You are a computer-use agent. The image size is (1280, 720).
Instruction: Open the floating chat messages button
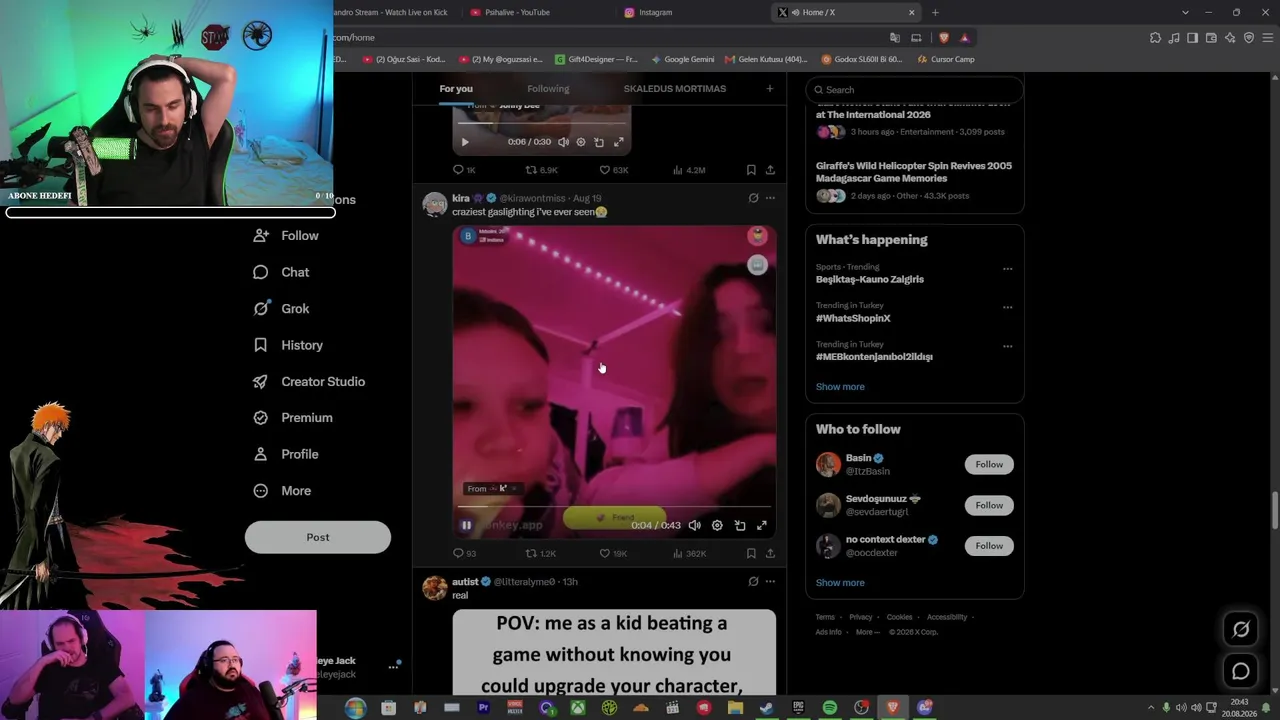tap(1241, 671)
